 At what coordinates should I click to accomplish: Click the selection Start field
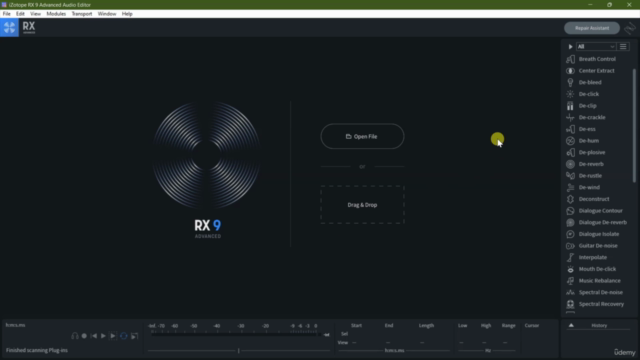[x=356, y=334]
